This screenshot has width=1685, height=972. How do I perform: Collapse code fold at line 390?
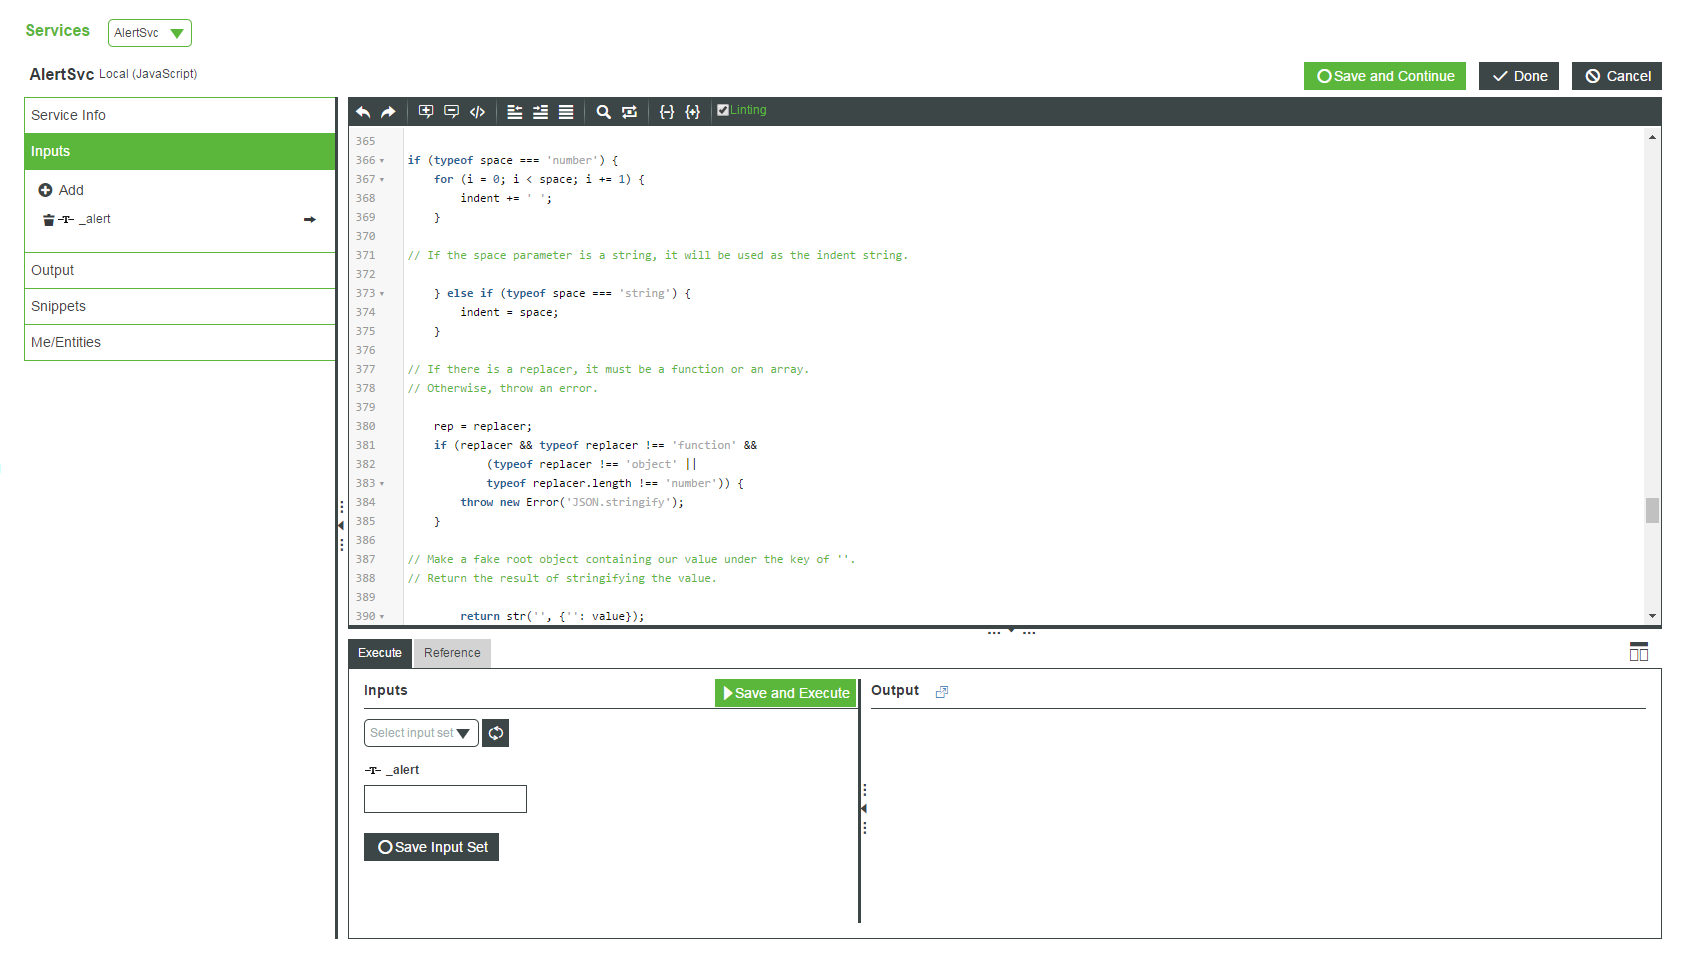click(382, 617)
